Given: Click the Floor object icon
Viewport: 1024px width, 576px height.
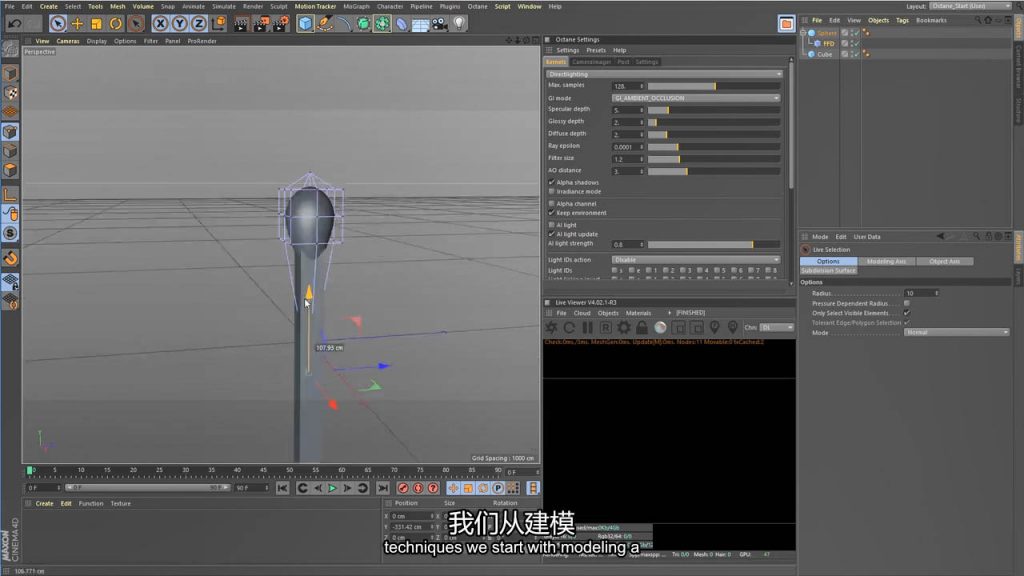Looking at the screenshot, I should pyautogui.click(x=421, y=24).
